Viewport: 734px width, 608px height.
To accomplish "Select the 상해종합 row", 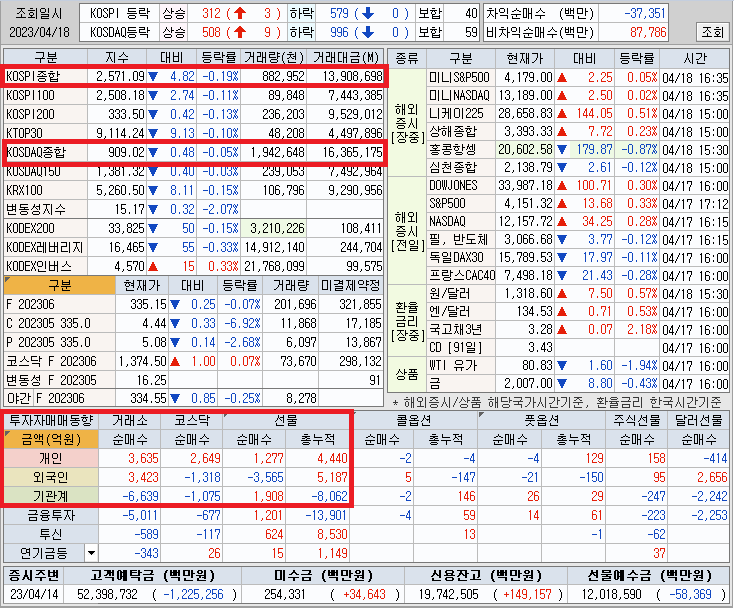I will (x=578, y=132).
